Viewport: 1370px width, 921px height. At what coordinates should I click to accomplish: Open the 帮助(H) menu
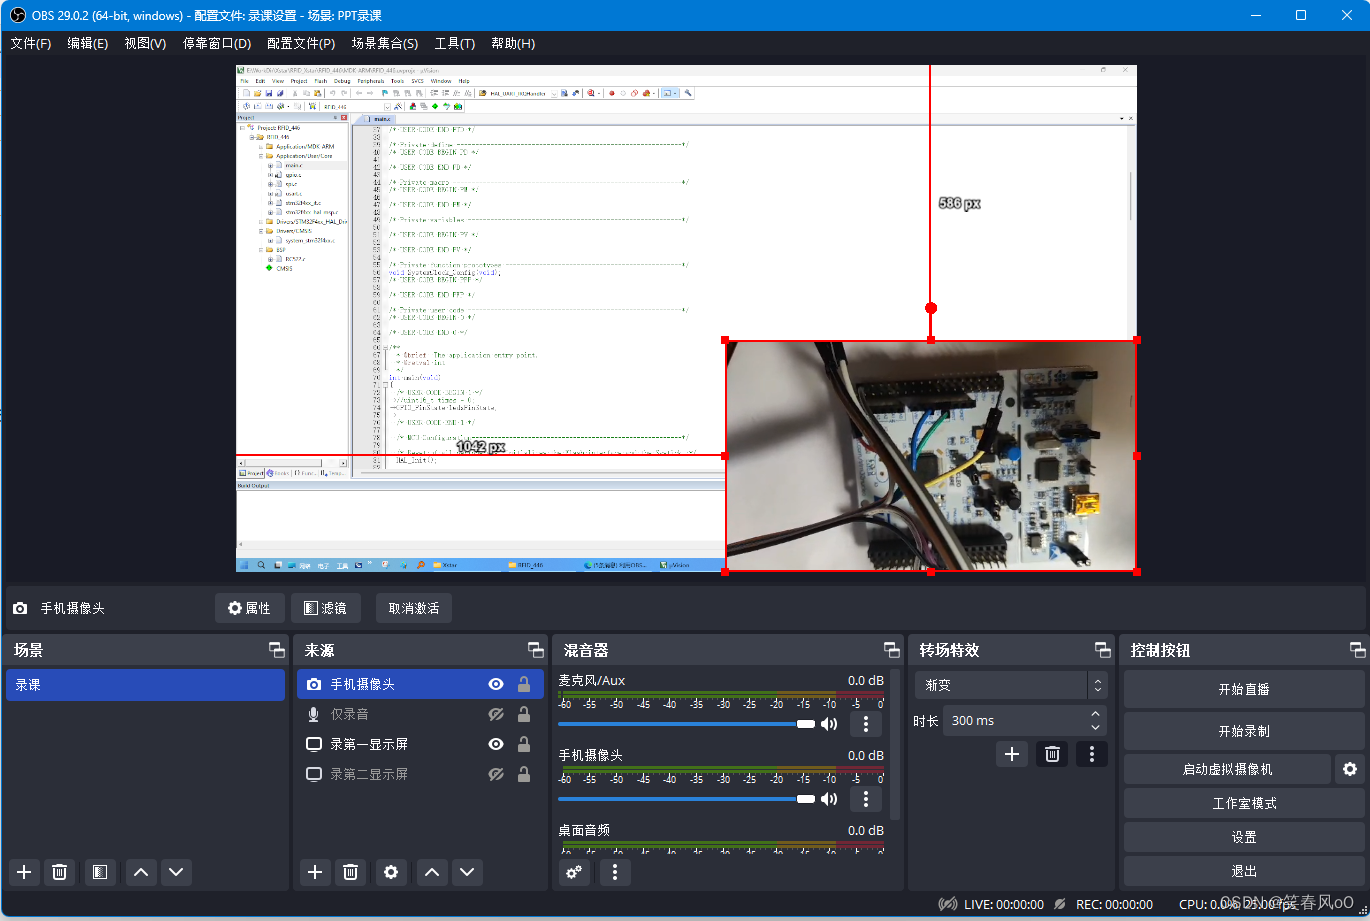click(x=513, y=43)
